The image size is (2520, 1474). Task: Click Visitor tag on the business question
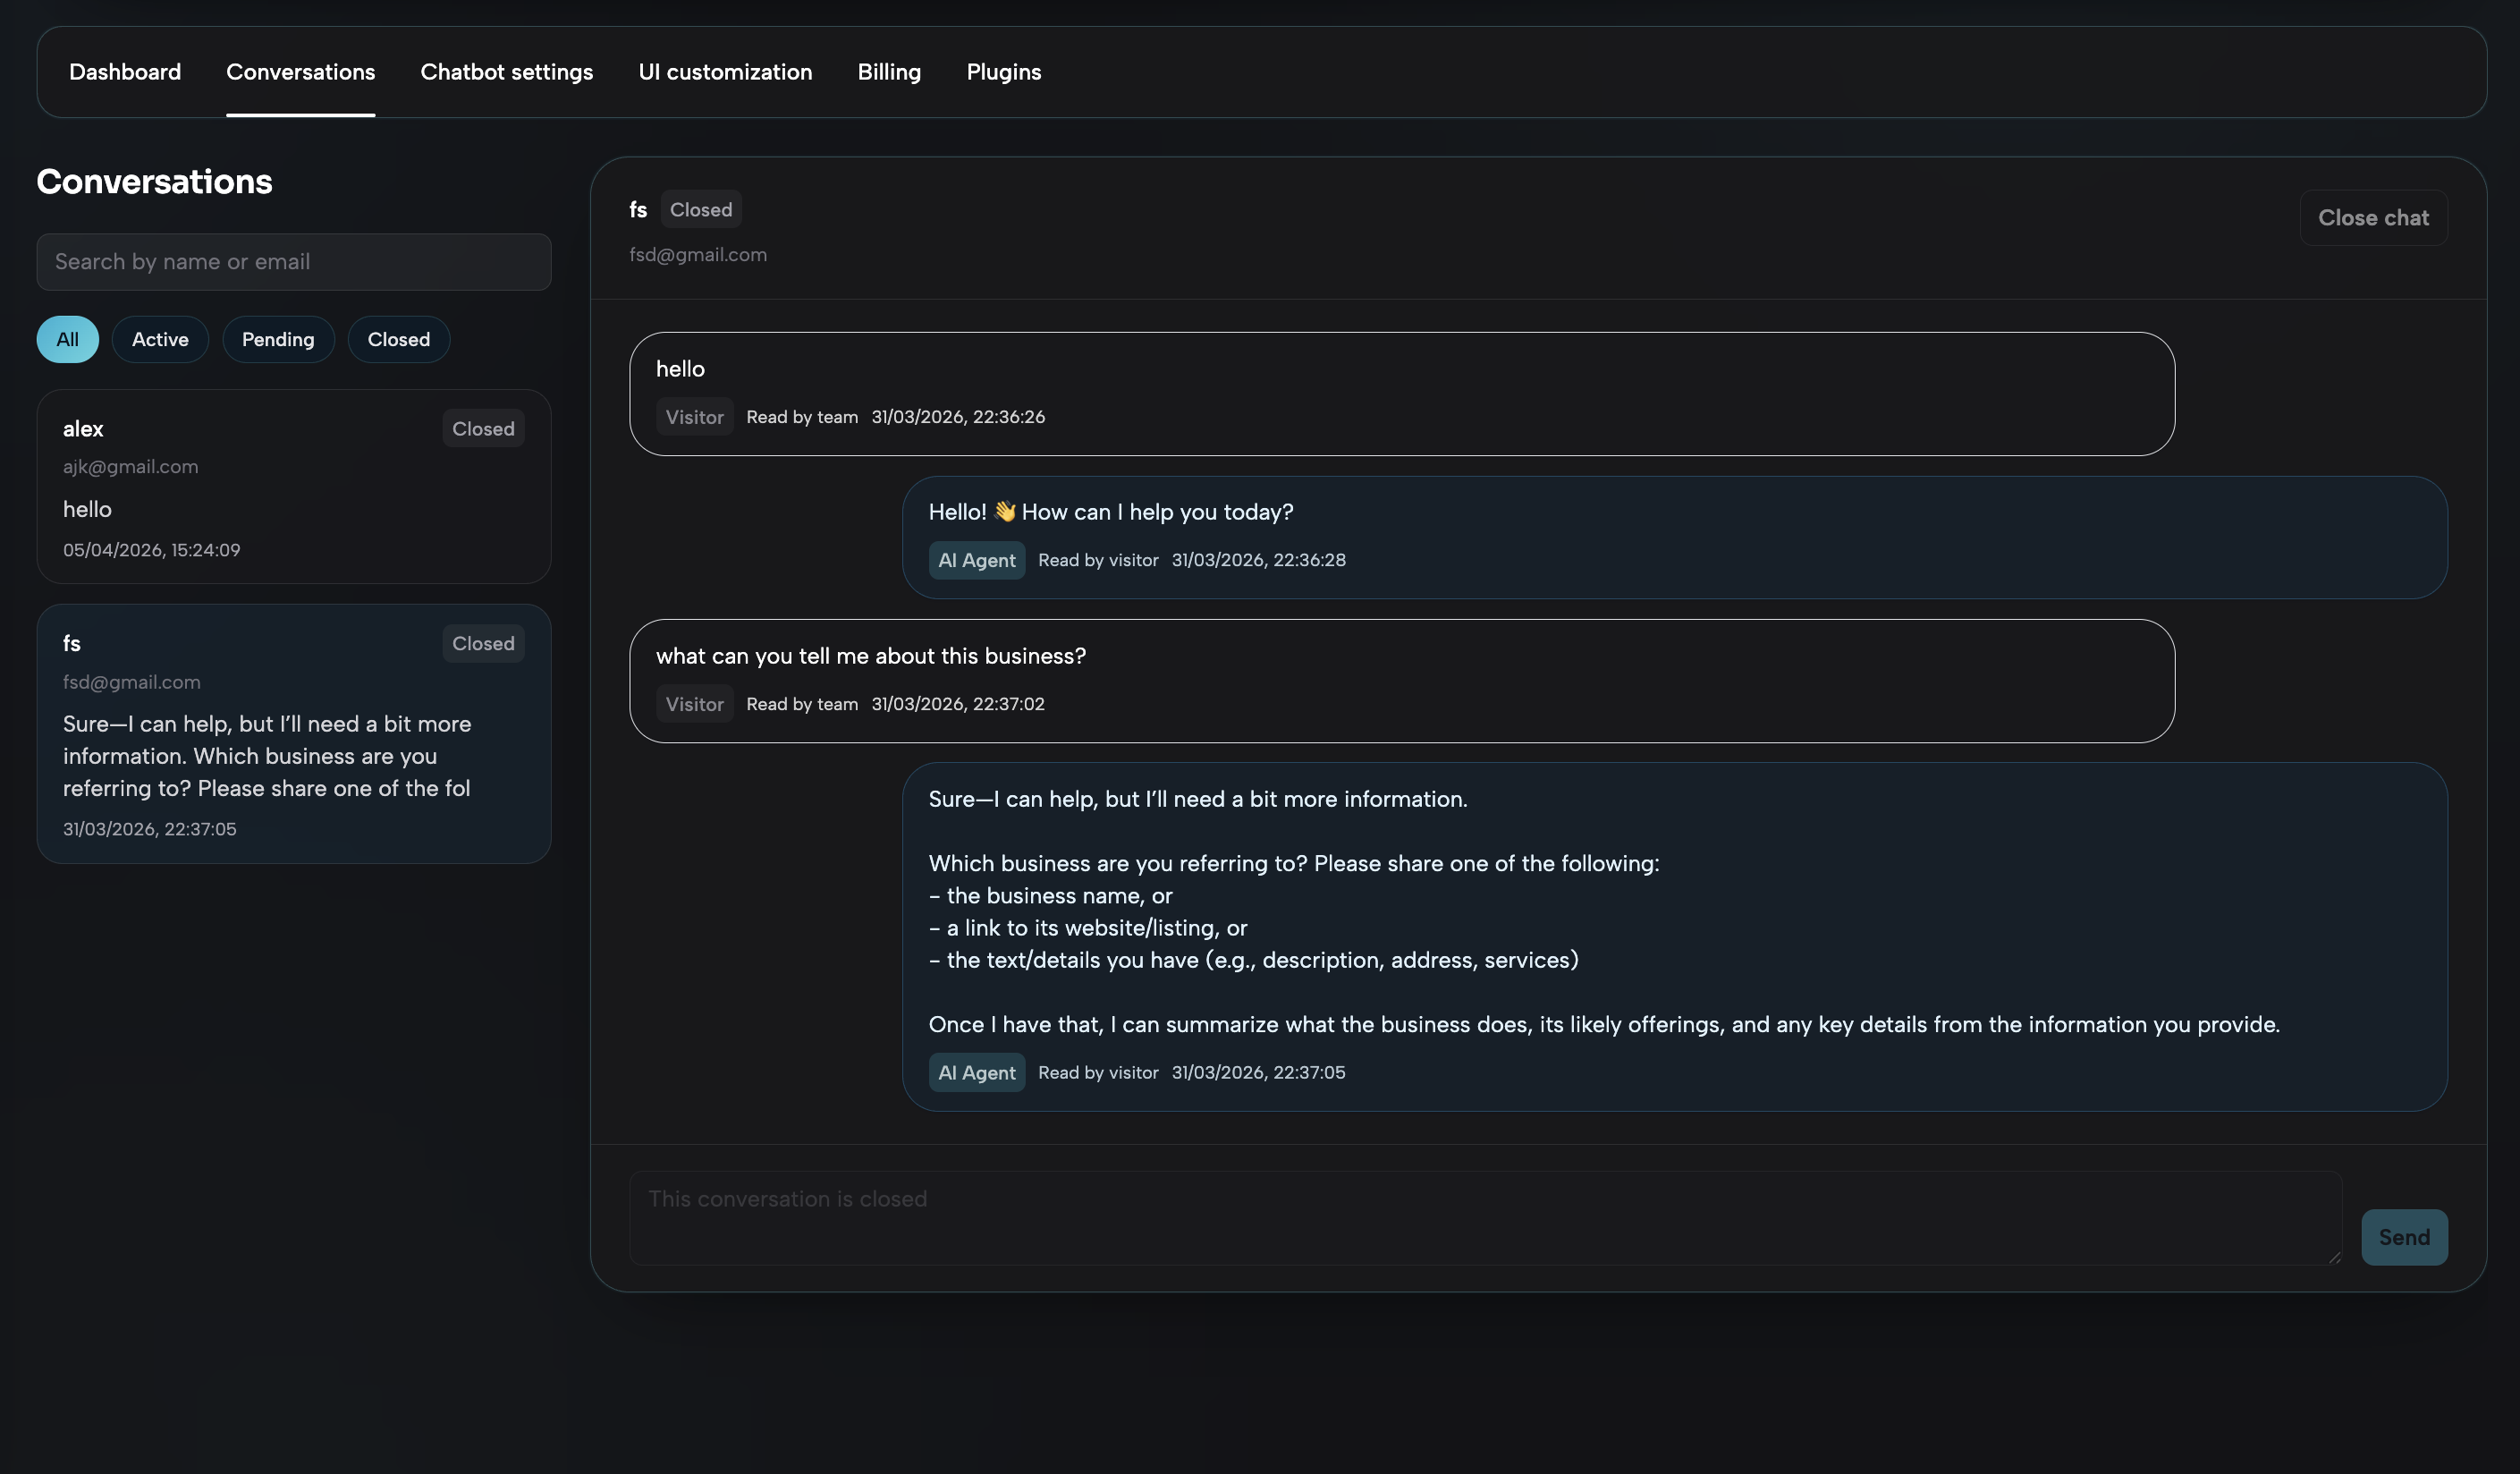pyautogui.click(x=694, y=704)
